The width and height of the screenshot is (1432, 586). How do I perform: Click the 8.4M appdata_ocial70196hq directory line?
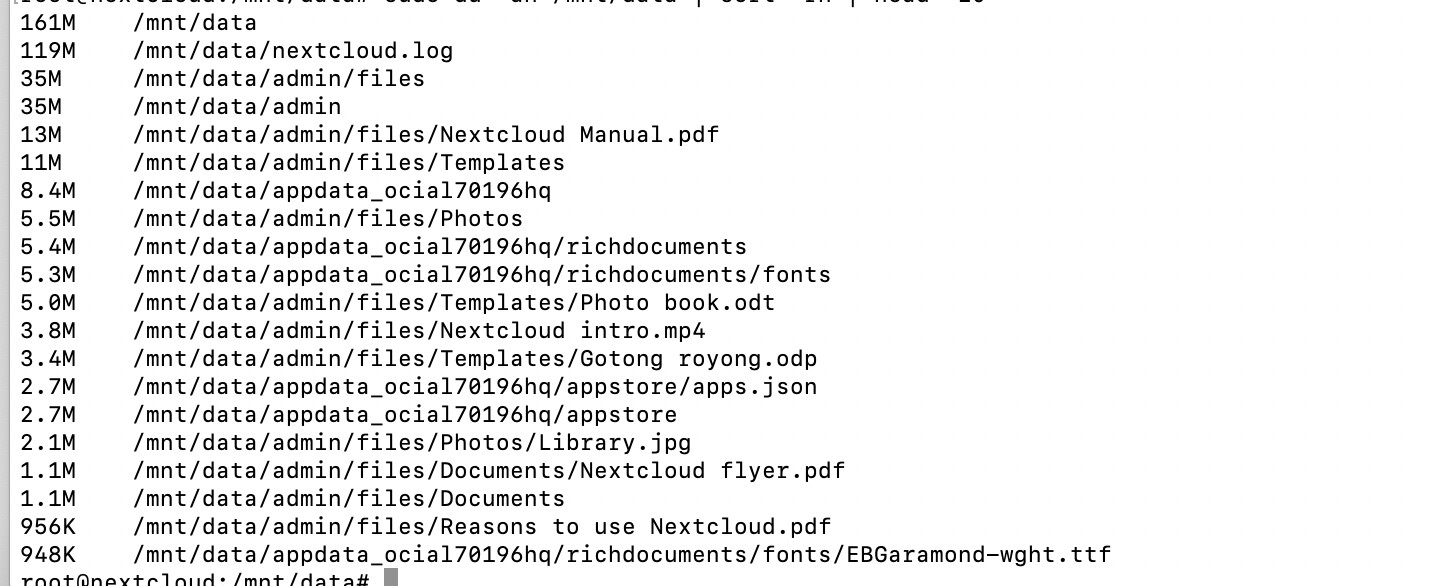click(341, 190)
